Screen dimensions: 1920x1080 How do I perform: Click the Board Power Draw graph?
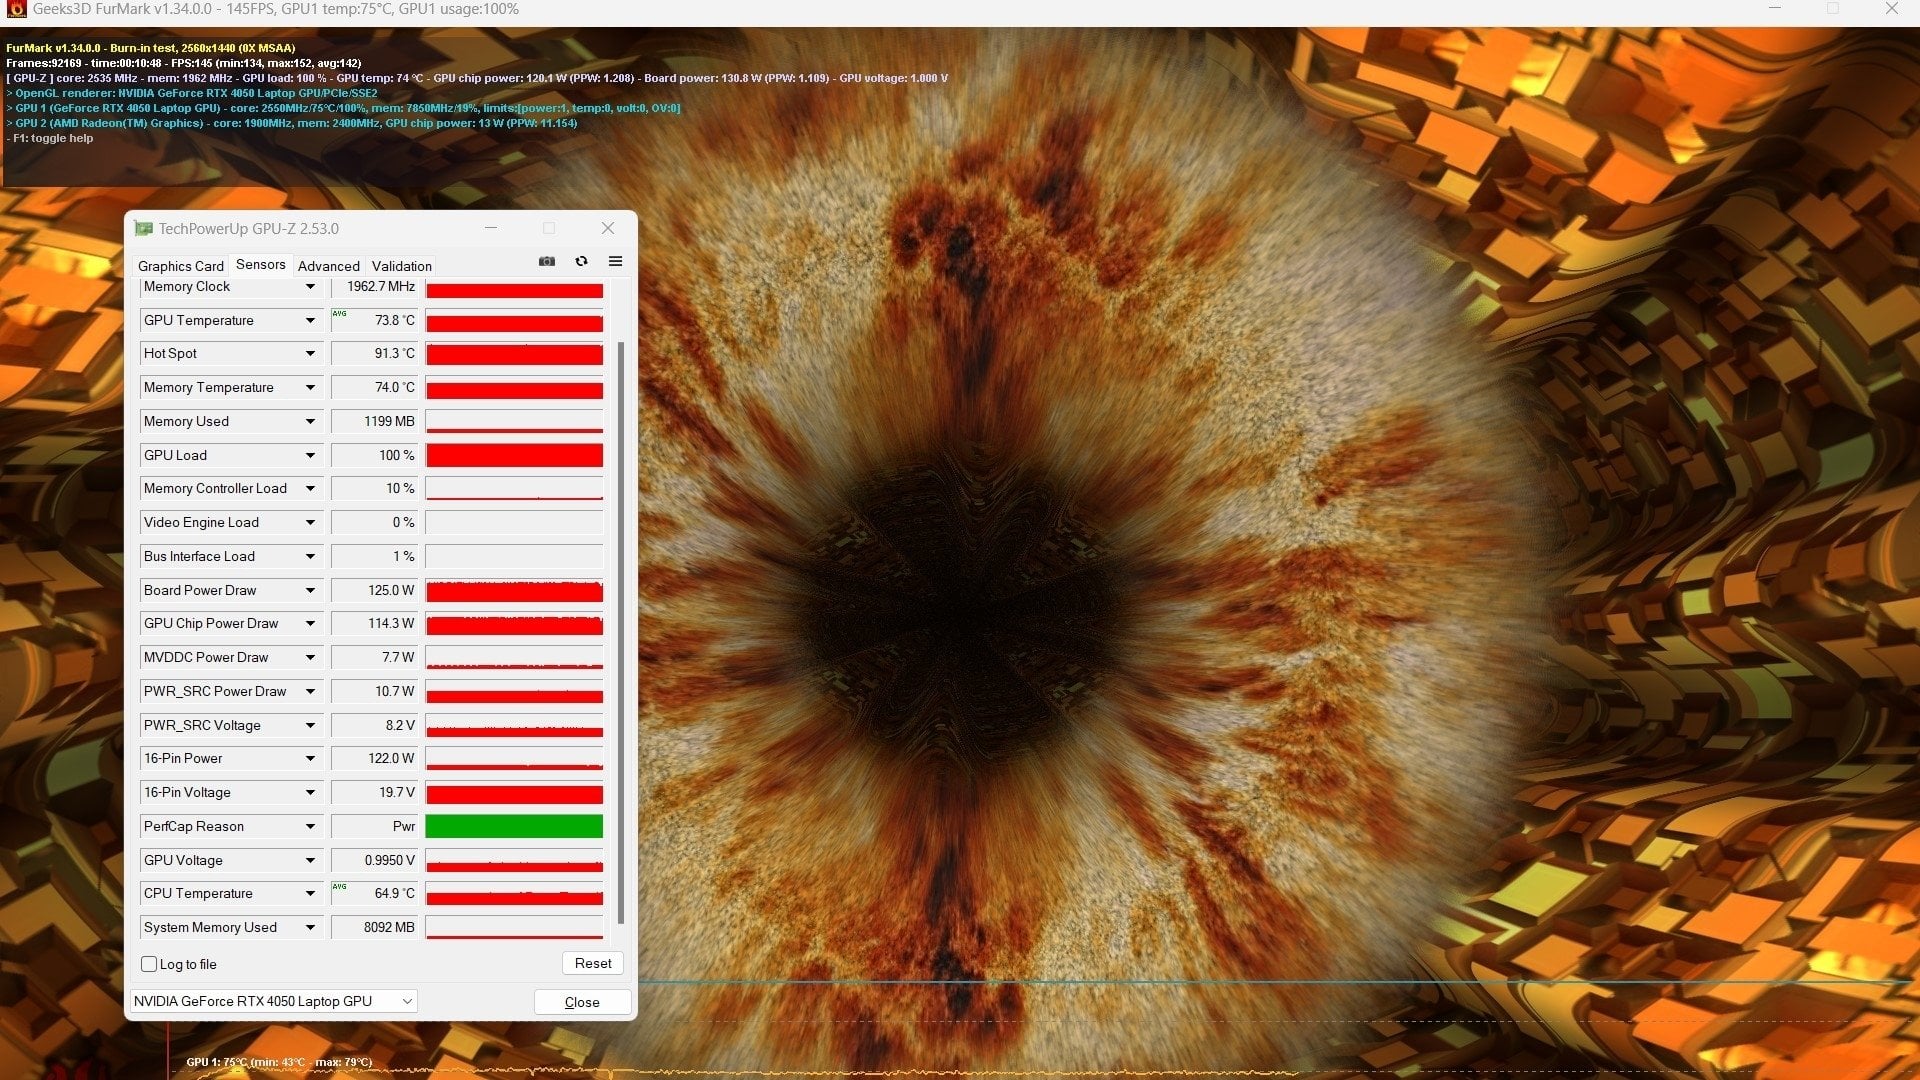tap(514, 591)
